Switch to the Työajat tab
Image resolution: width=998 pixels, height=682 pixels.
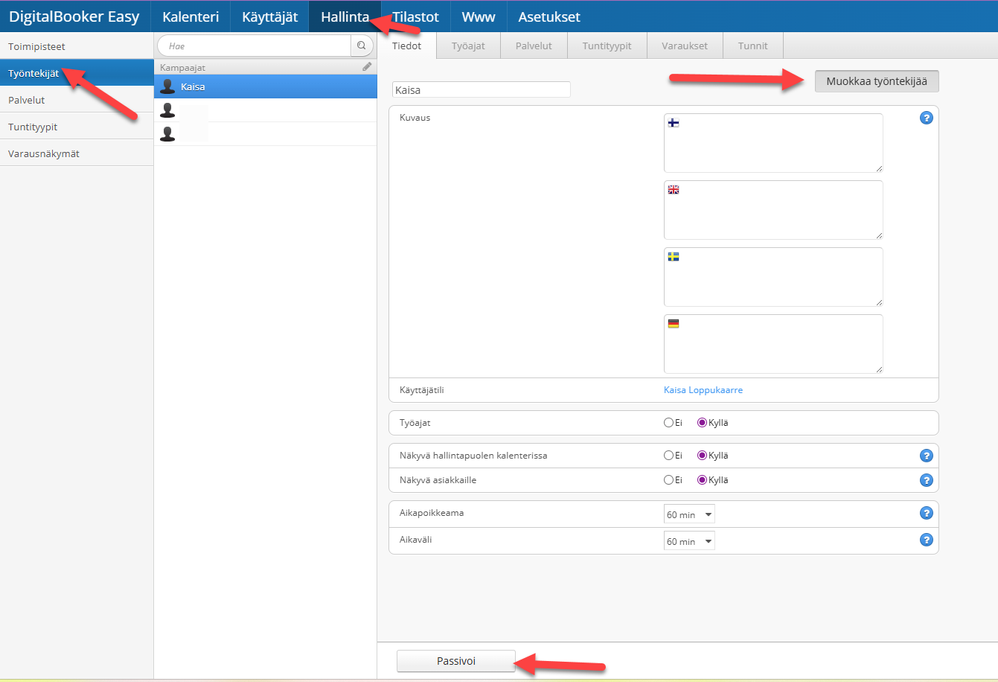(468, 46)
